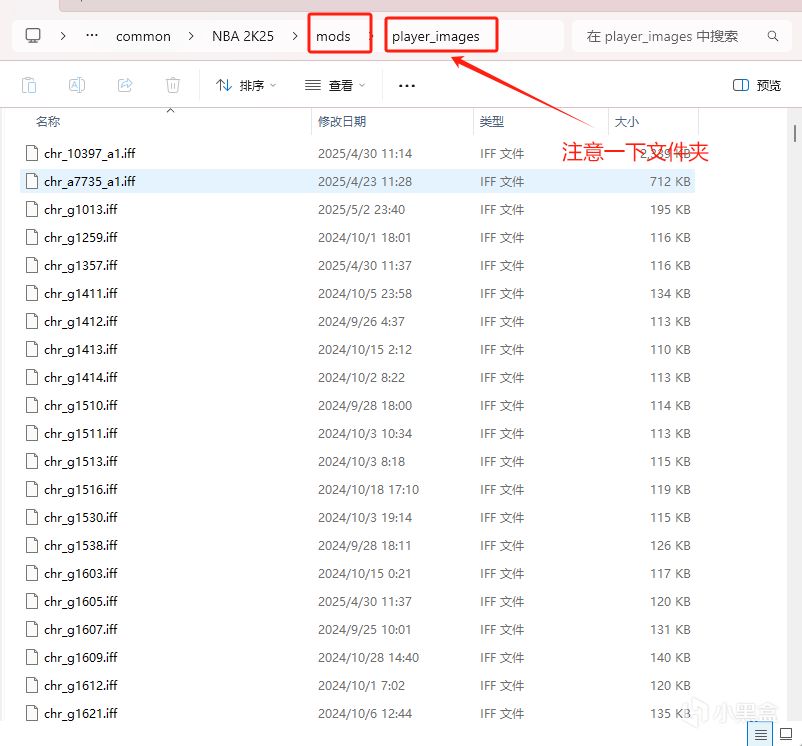Open the See more ellipsis toolbar menu
The image size is (802, 746).
pos(407,86)
